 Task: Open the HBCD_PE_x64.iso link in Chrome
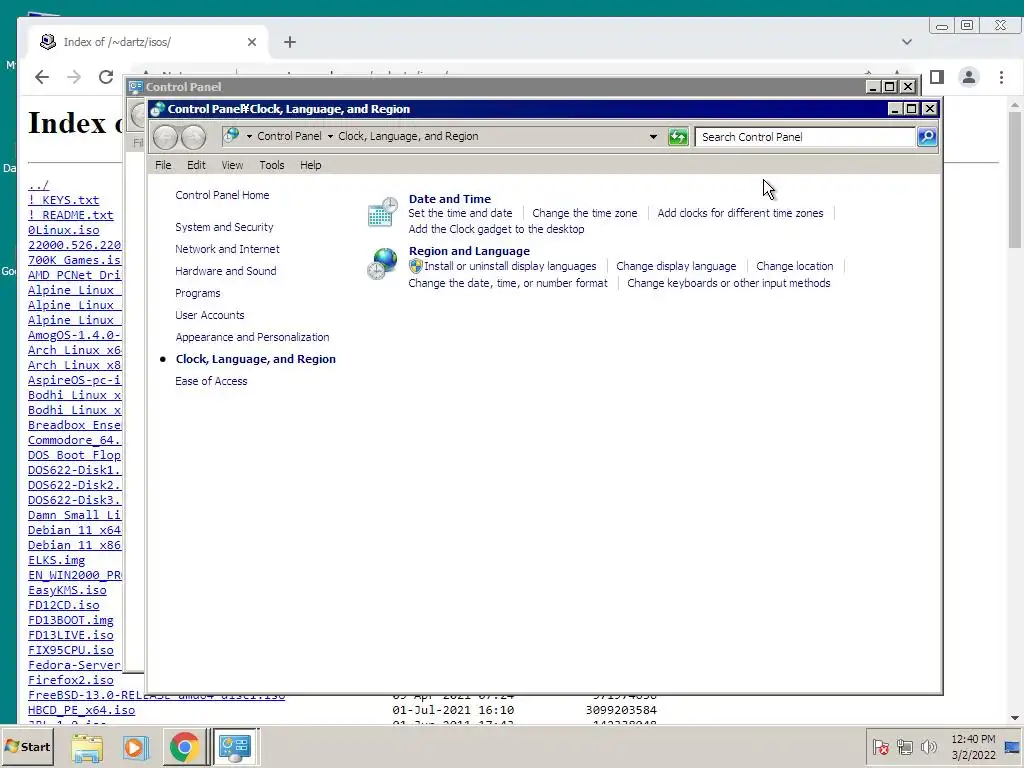pyautogui.click(x=82, y=710)
